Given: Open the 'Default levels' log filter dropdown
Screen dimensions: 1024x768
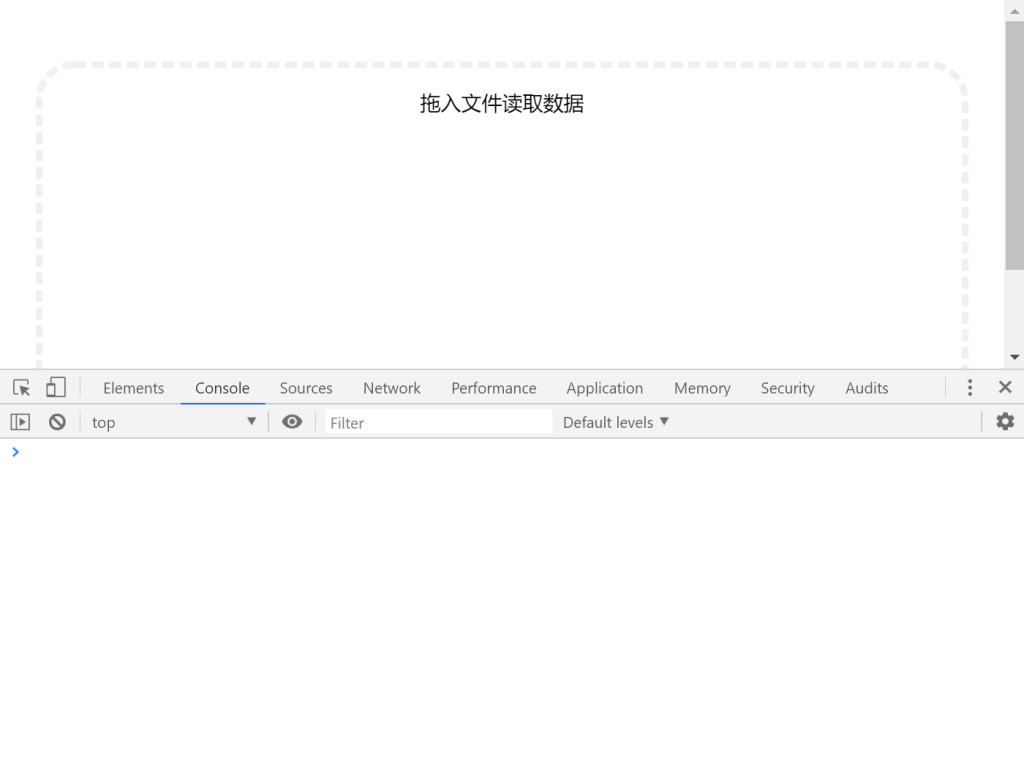Looking at the screenshot, I should (614, 422).
